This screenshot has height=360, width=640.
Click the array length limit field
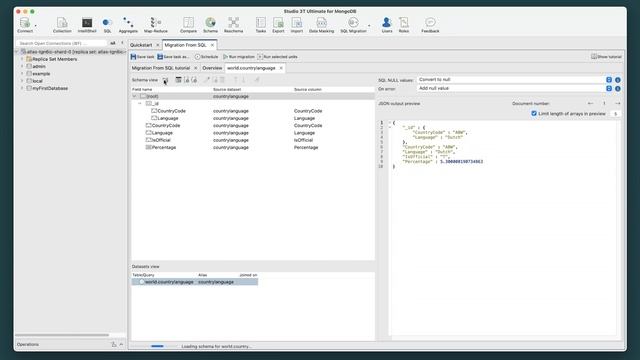pos(616,113)
